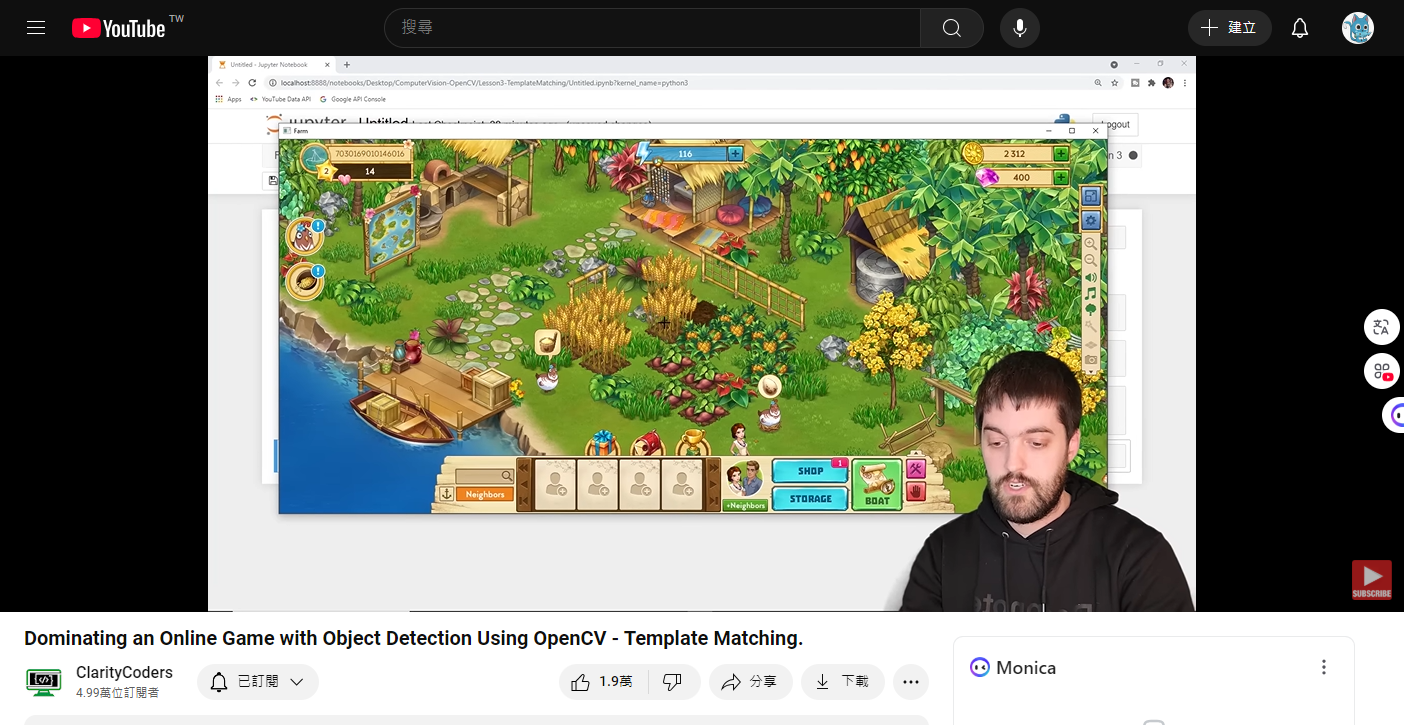Download the video with 下載 button
The height and width of the screenshot is (725, 1404).
[x=842, y=682]
